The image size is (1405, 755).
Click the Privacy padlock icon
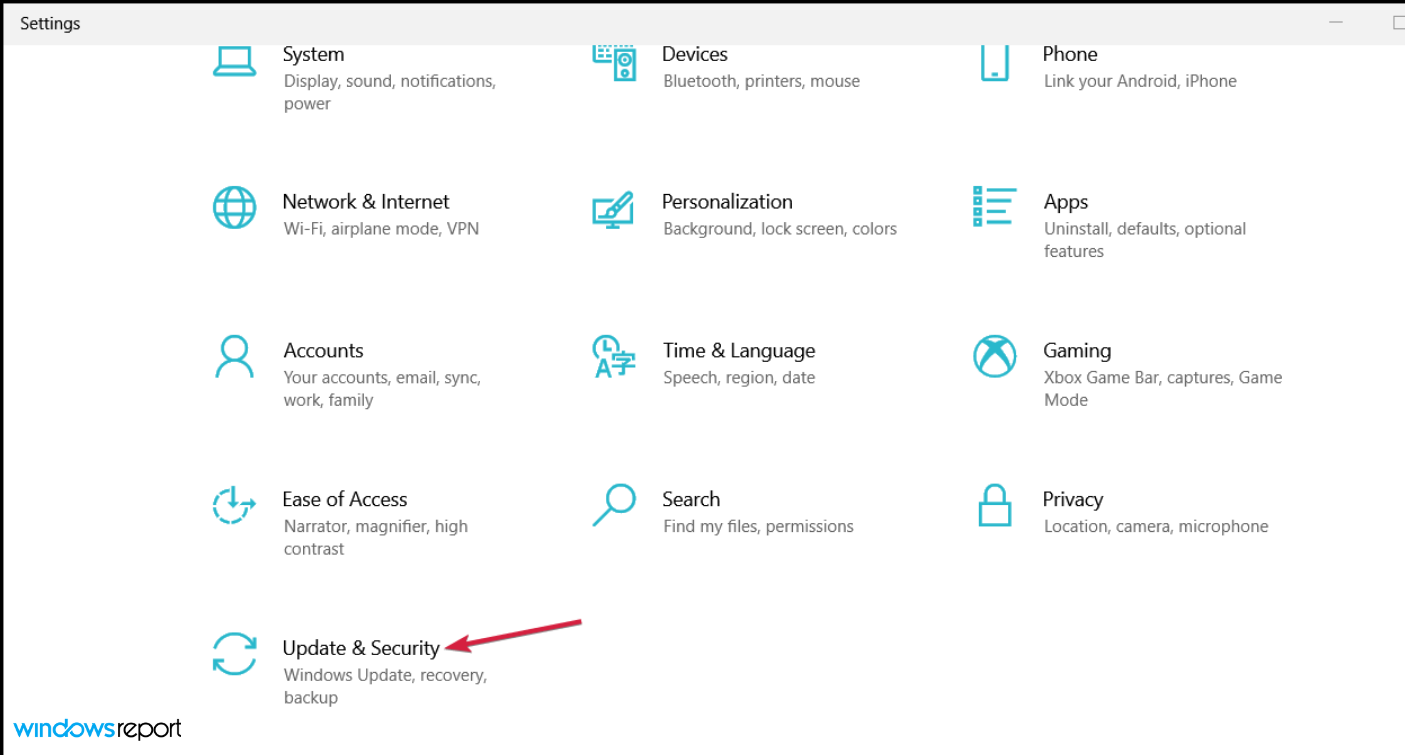pyautogui.click(x=994, y=505)
